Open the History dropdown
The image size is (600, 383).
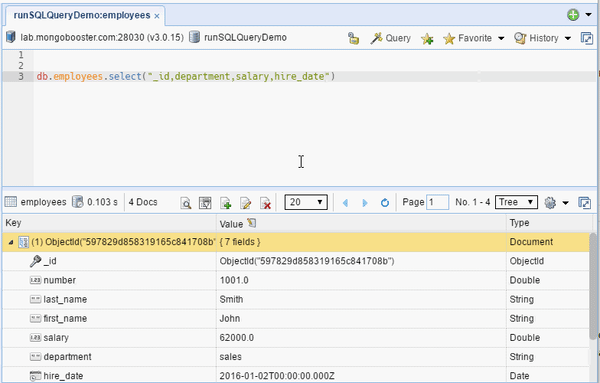[542, 38]
